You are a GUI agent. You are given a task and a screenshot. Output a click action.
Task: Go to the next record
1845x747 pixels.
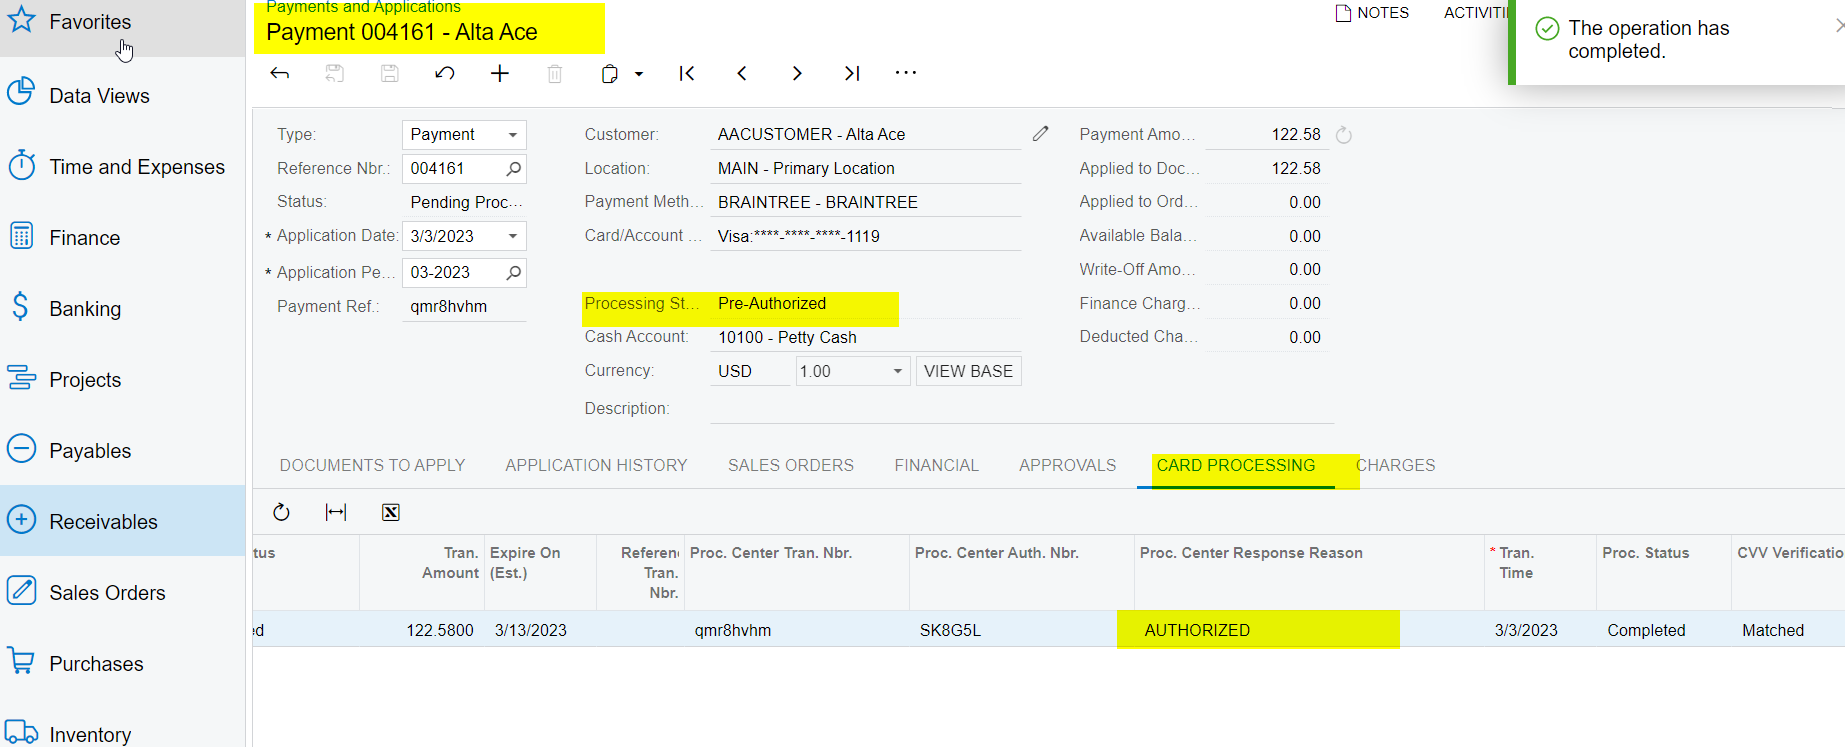[797, 73]
